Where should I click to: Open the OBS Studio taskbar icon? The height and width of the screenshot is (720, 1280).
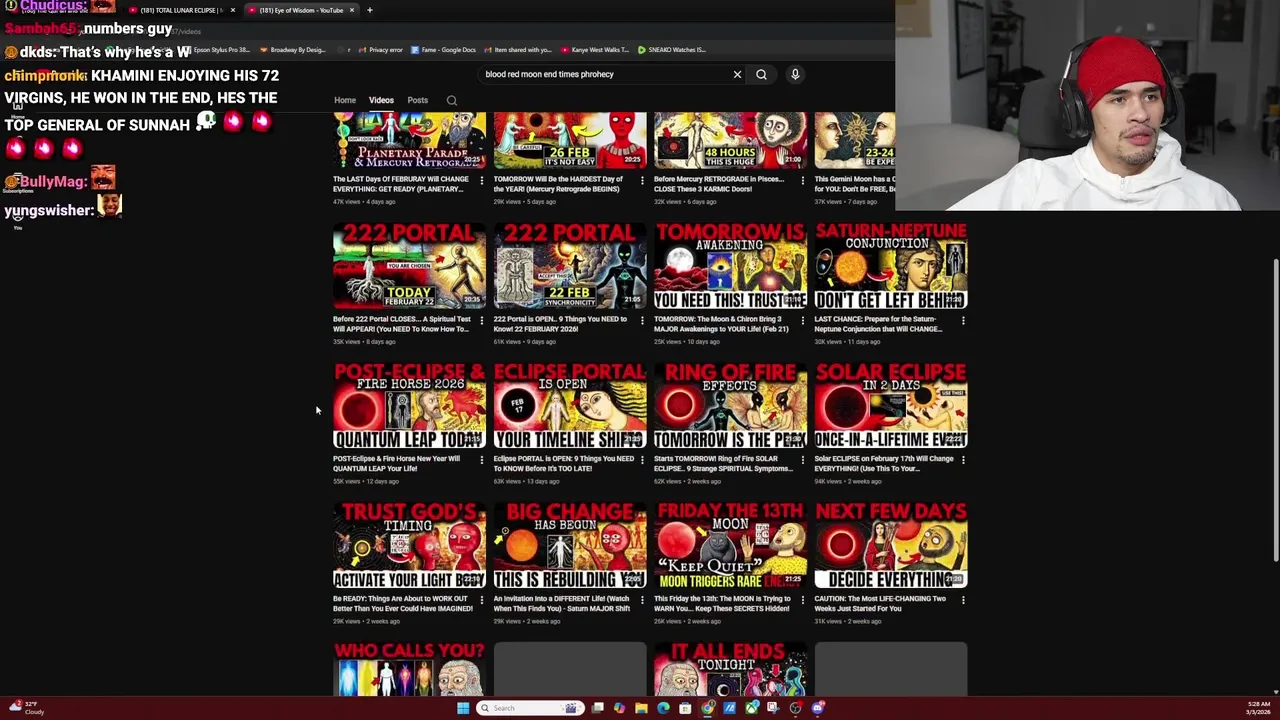[x=795, y=708]
